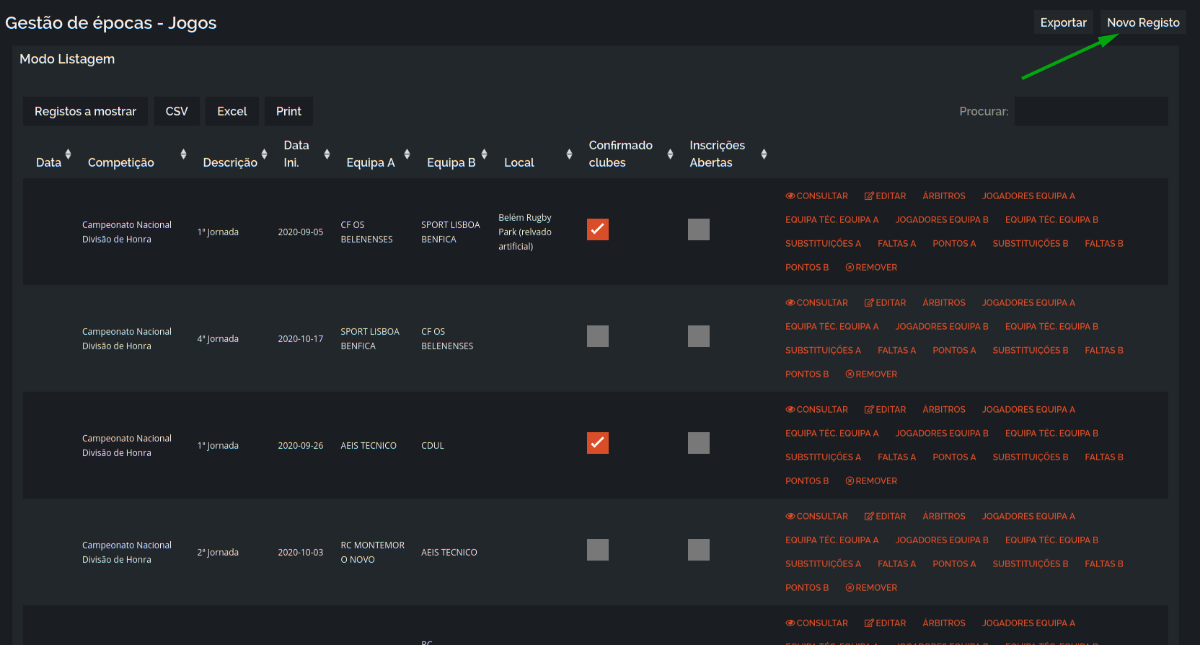Focus the Procurar search field
The height and width of the screenshot is (645, 1200).
tap(1091, 111)
